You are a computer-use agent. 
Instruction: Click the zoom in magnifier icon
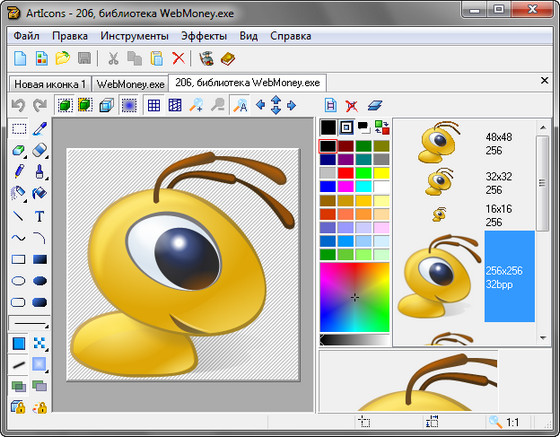click(196, 105)
